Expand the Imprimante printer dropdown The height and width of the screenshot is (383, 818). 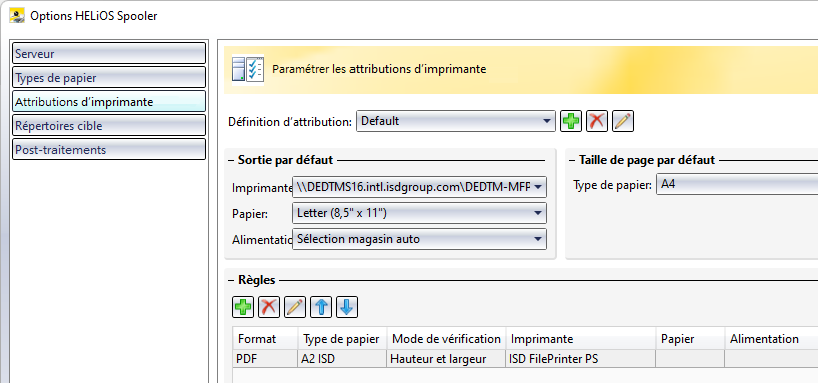pos(419,186)
